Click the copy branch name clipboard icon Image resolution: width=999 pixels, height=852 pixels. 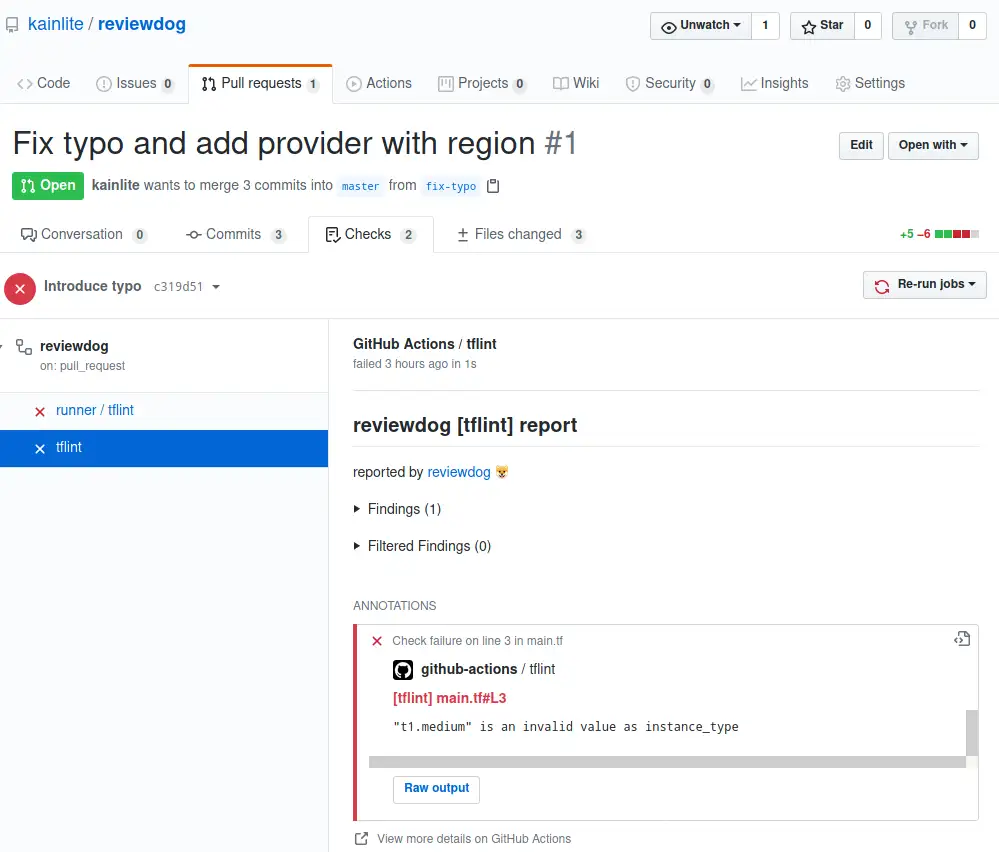[492, 186]
